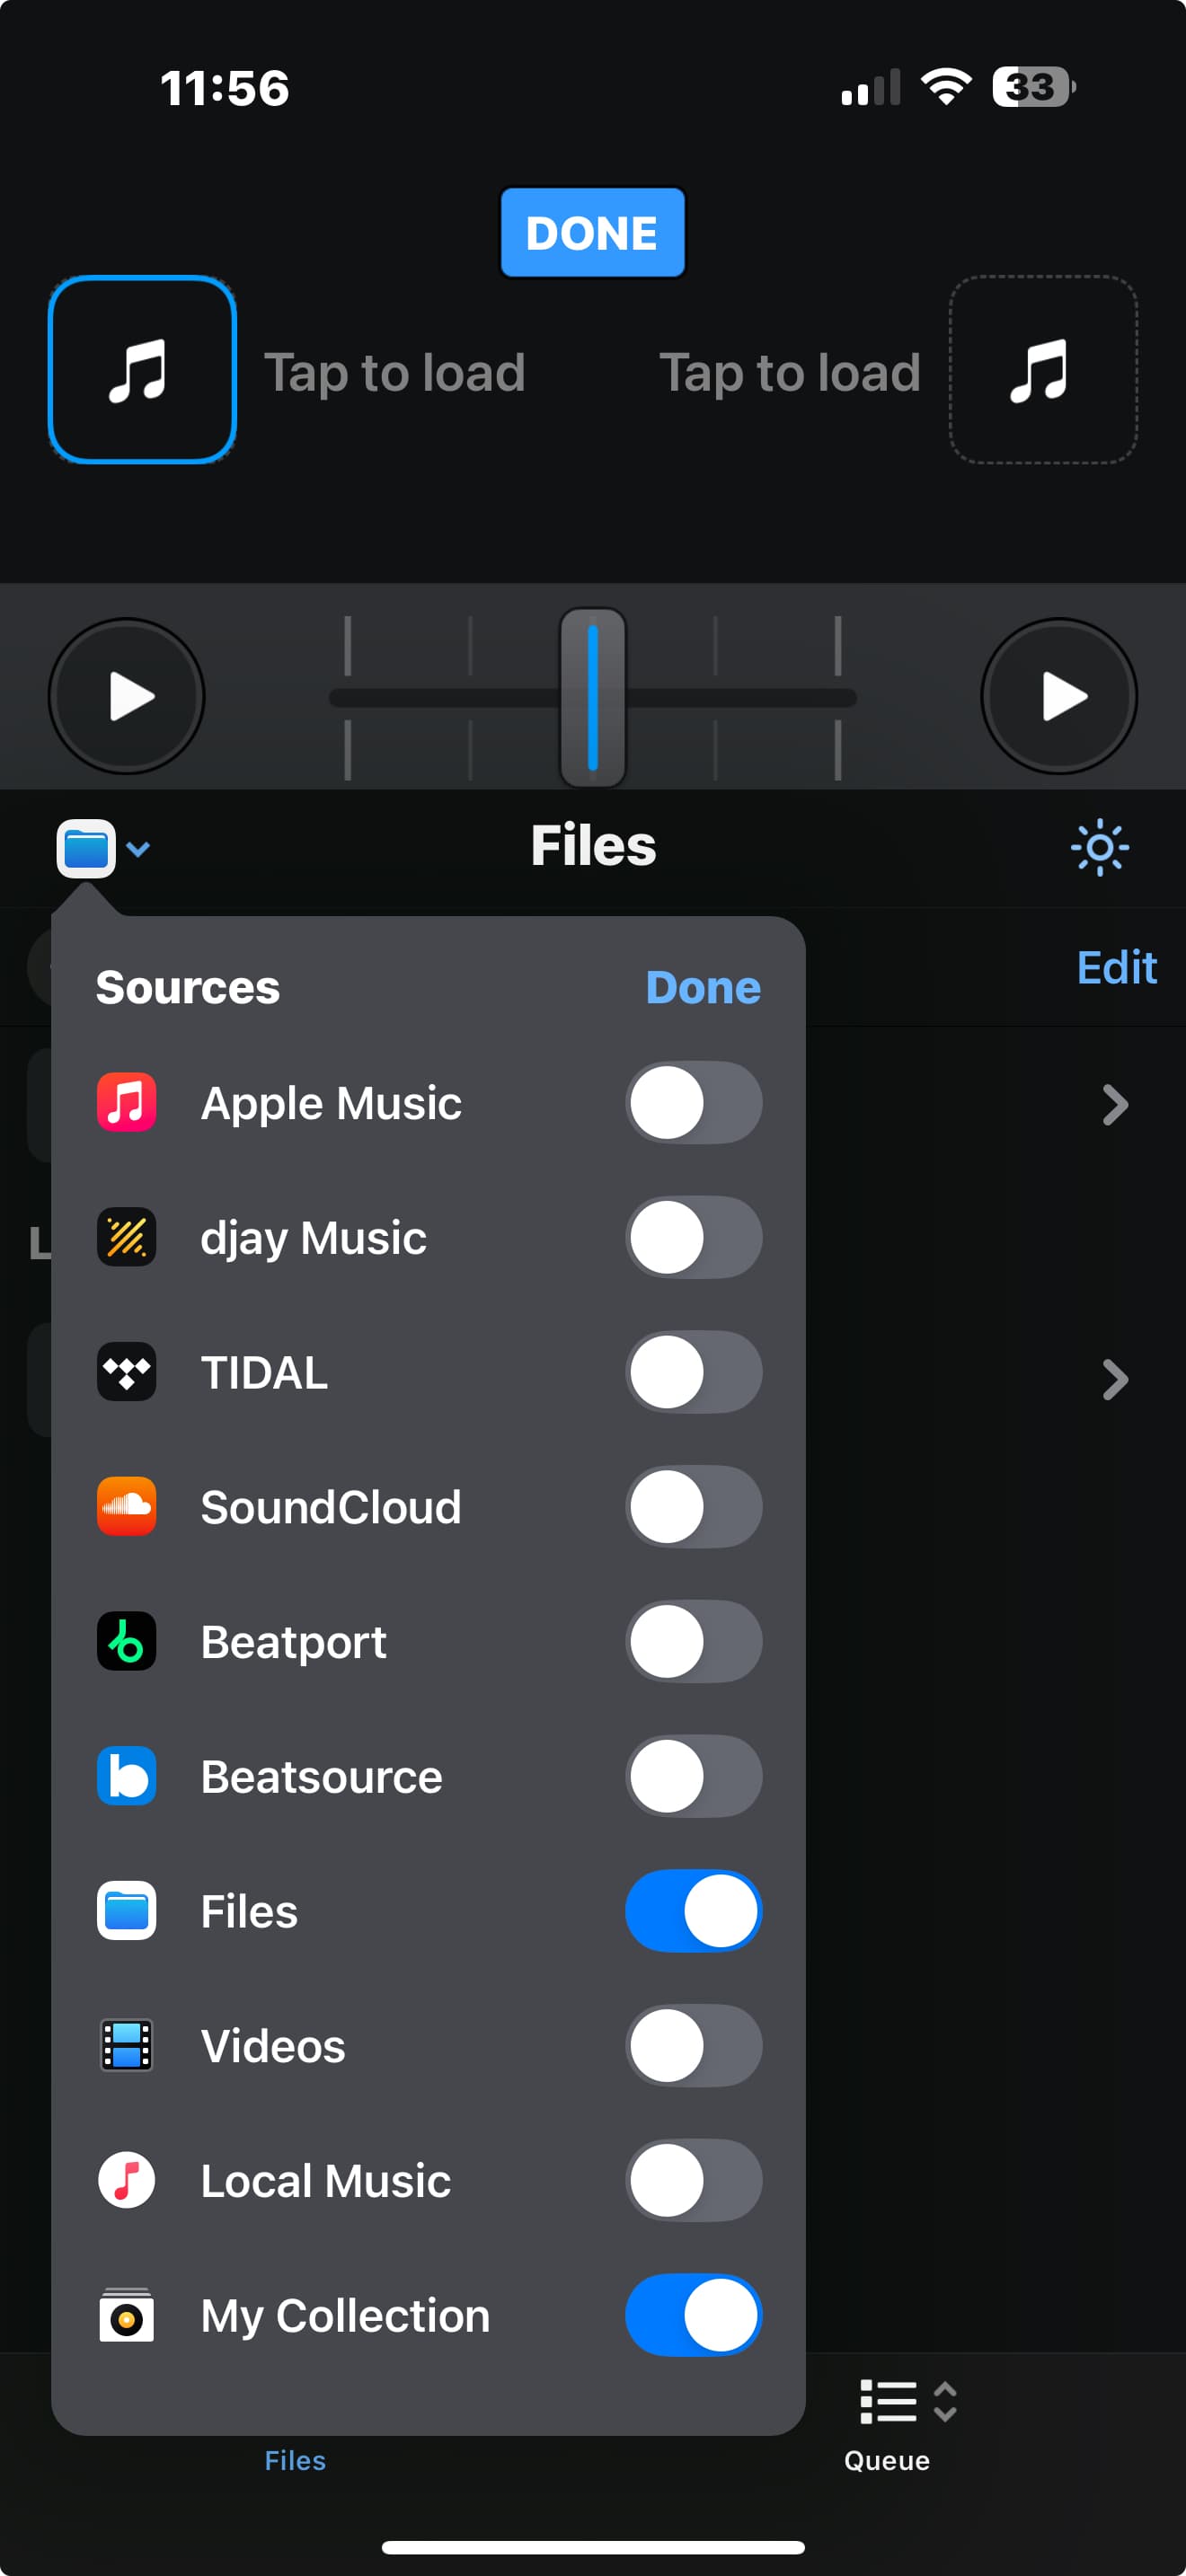
Task: Expand the second row chevron behind popup
Action: pyautogui.click(x=1115, y=1380)
